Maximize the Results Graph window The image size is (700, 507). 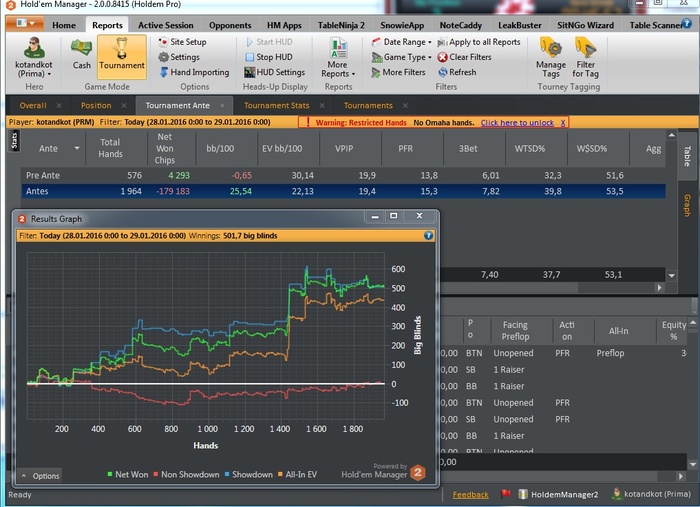pyautogui.click(x=393, y=216)
